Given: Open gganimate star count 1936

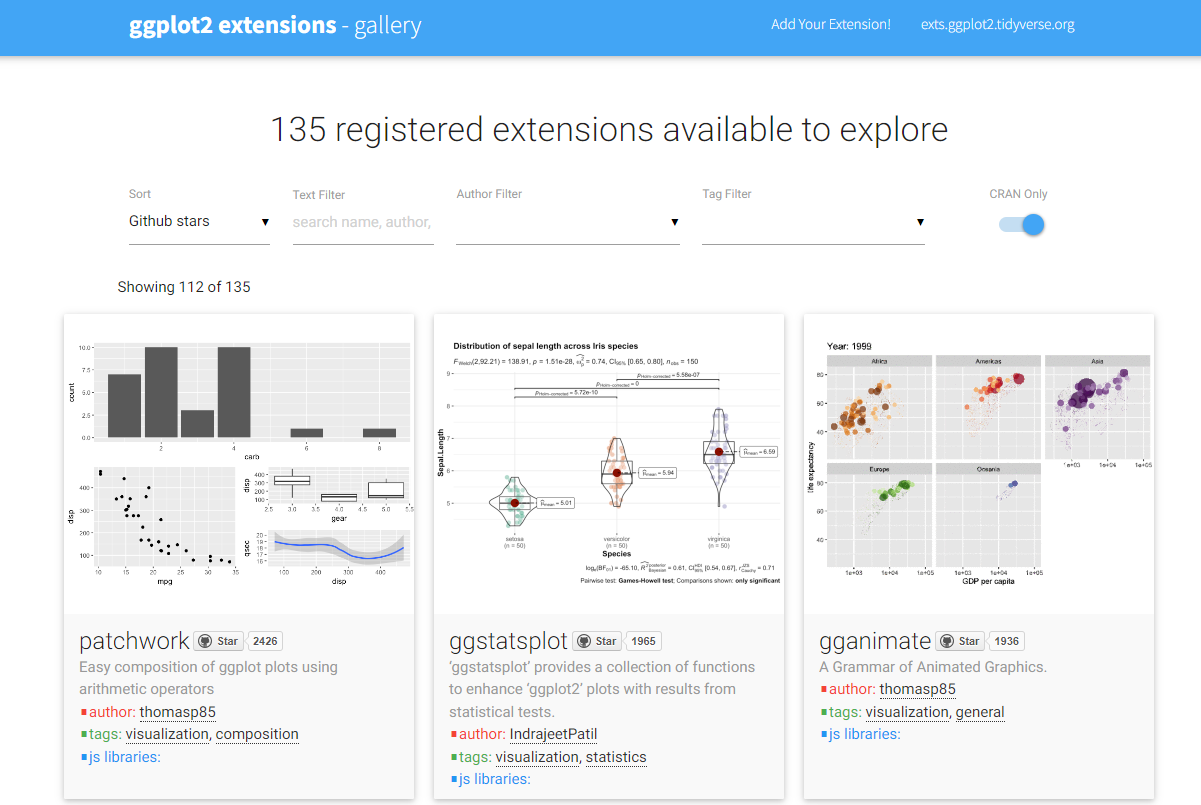Looking at the screenshot, I should (1006, 641).
